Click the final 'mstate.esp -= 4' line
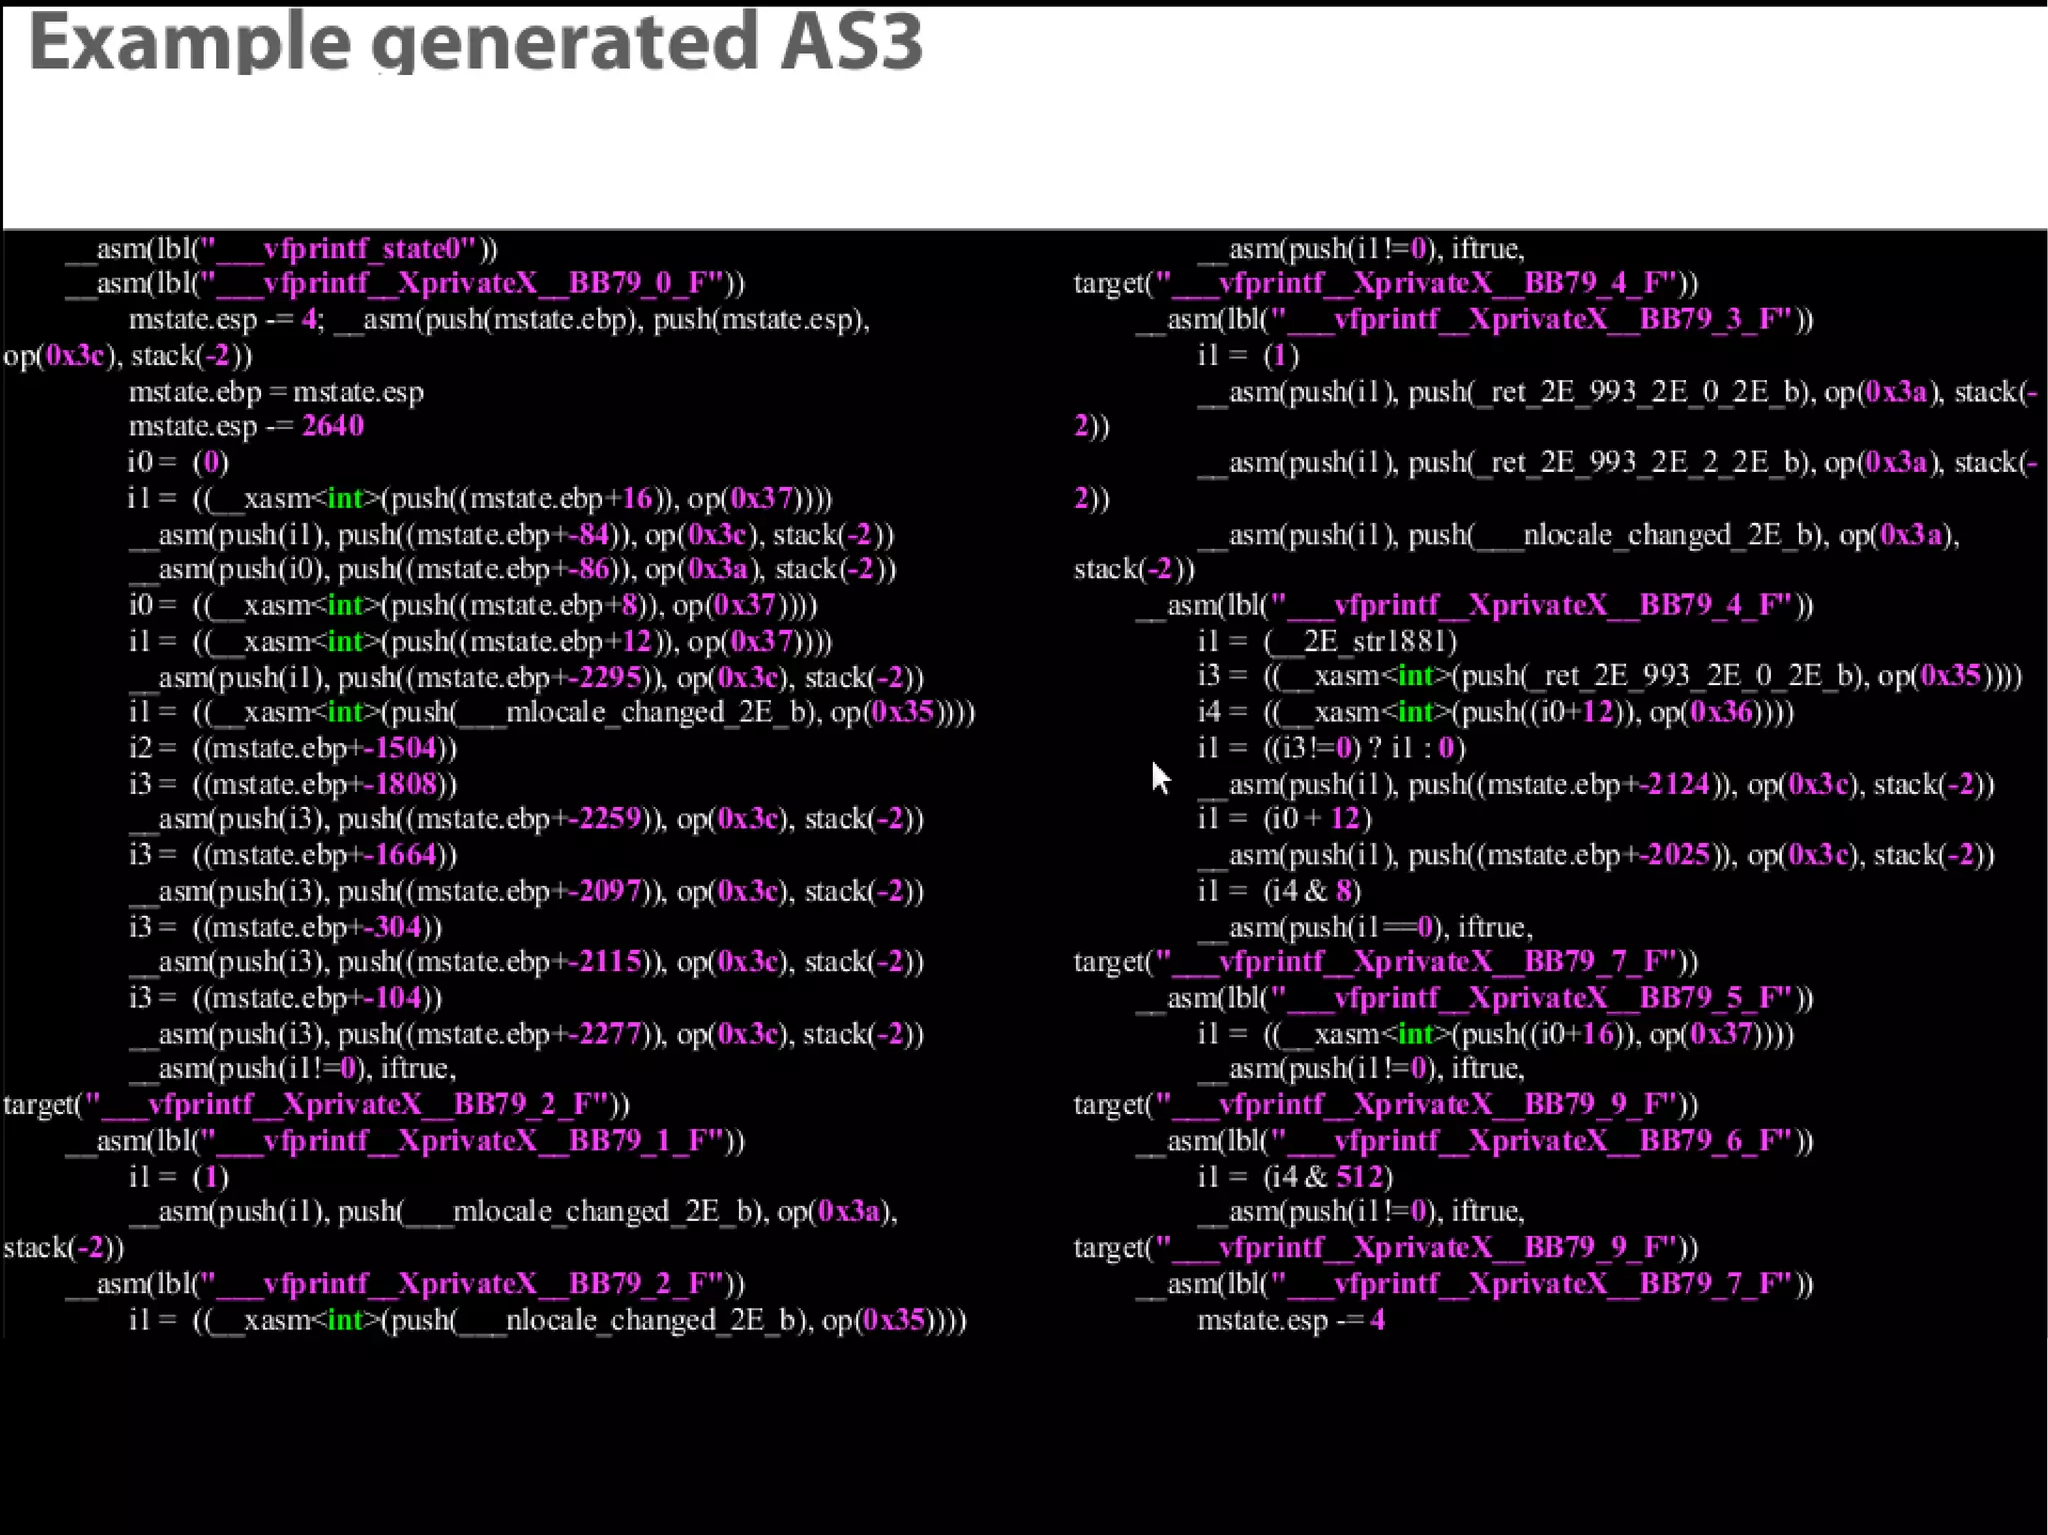2048x1535 pixels. [1291, 1320]
